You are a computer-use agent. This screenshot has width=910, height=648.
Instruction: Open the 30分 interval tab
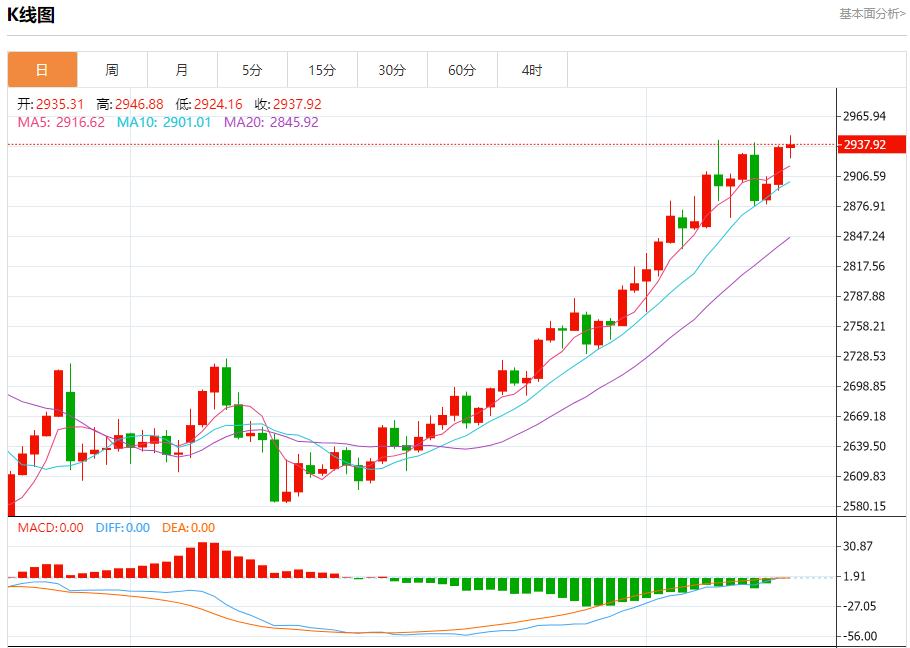pyautogui.click(x=392, y=70)
